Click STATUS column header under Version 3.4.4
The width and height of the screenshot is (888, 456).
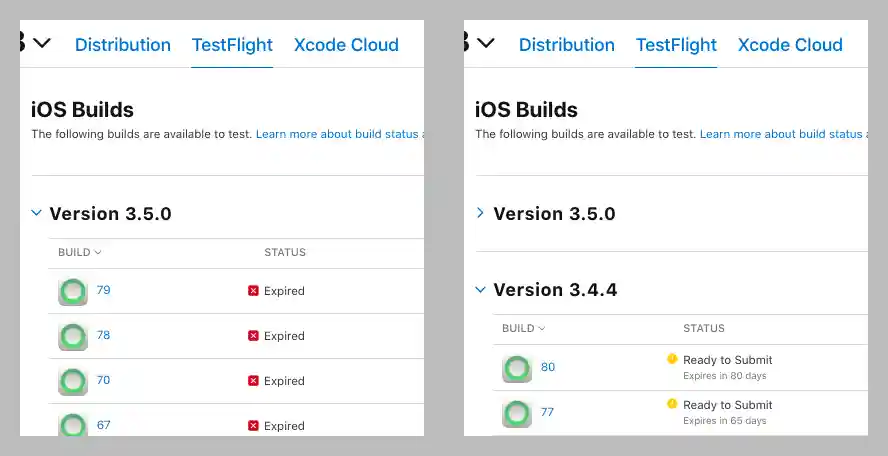(x=704, y=328)
